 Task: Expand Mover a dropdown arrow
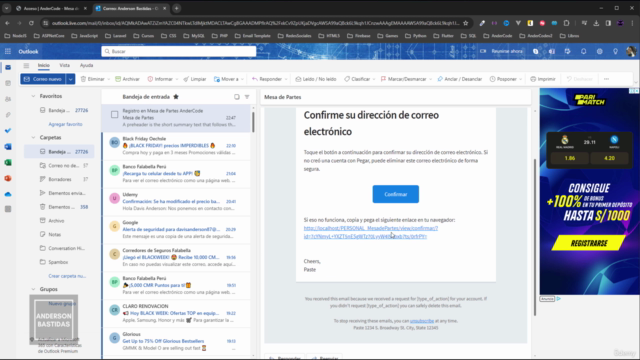(242, 79)
